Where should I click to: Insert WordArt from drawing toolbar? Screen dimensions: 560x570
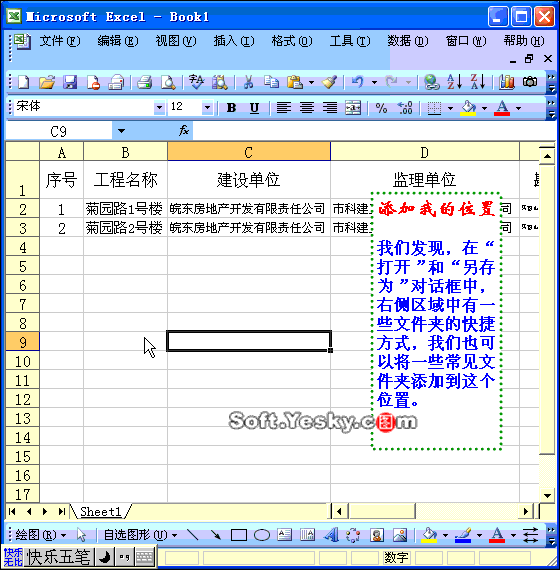point(331,535)
